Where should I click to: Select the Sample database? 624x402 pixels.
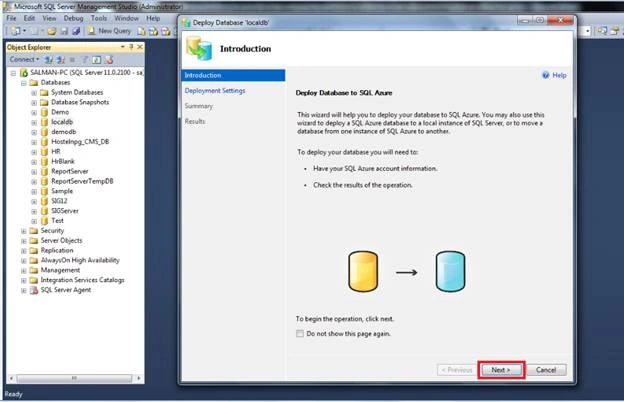[x=62, y=191]
